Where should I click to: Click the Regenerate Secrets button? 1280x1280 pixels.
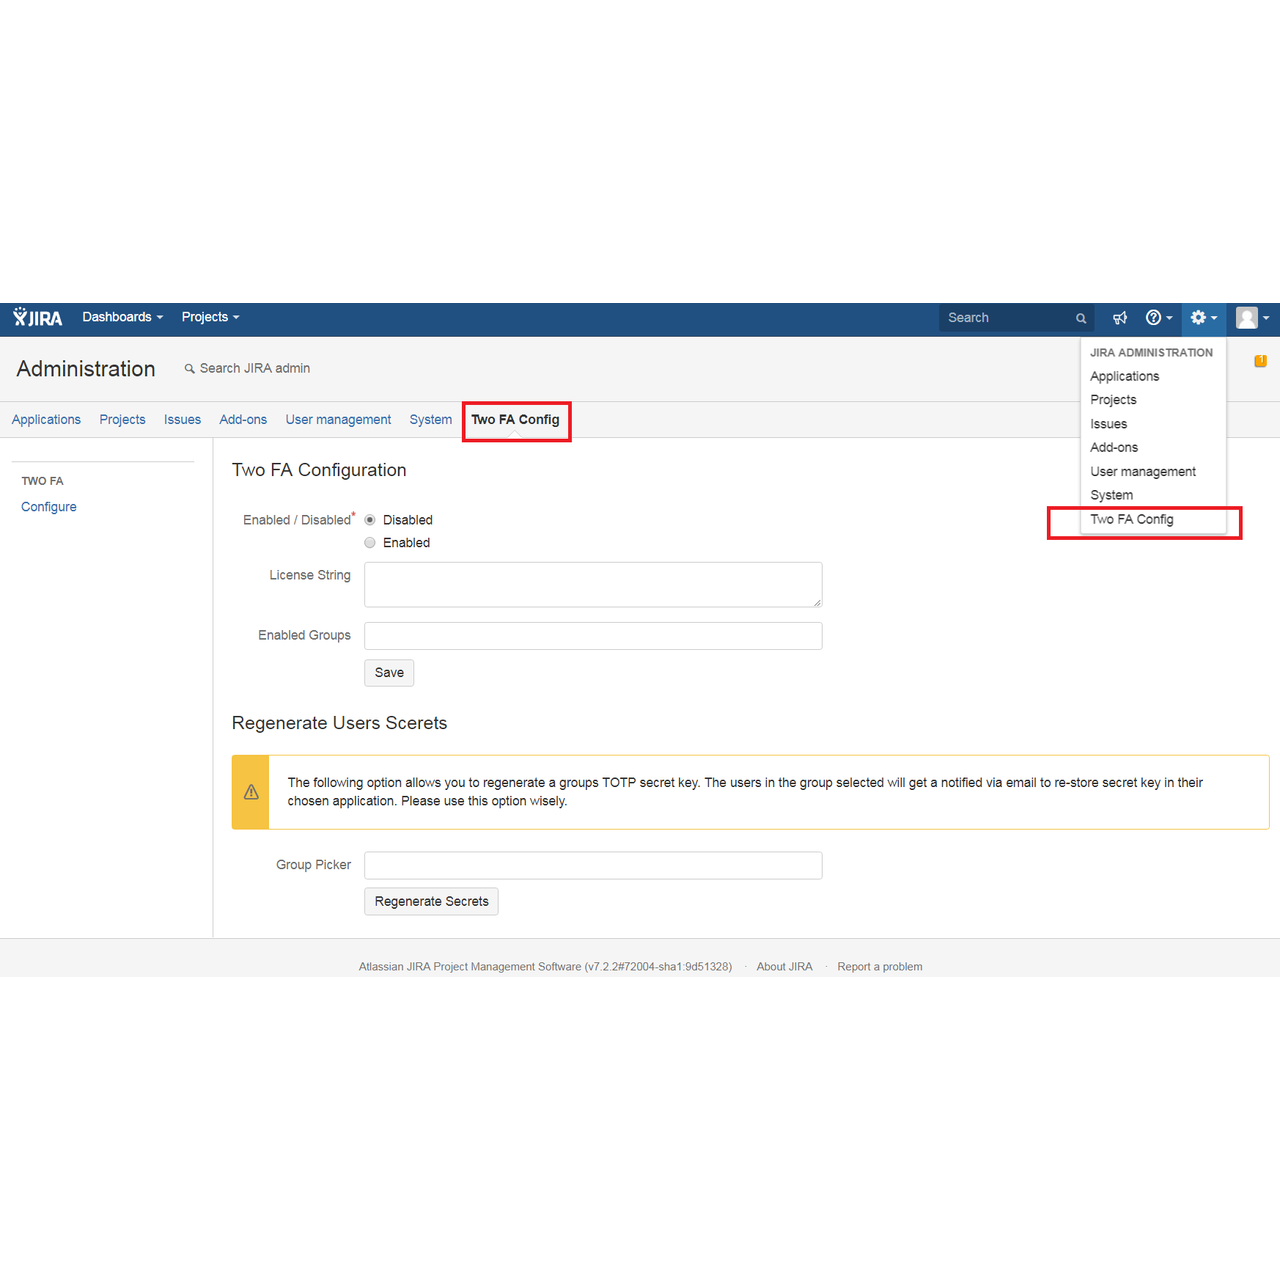pos(431,901)
